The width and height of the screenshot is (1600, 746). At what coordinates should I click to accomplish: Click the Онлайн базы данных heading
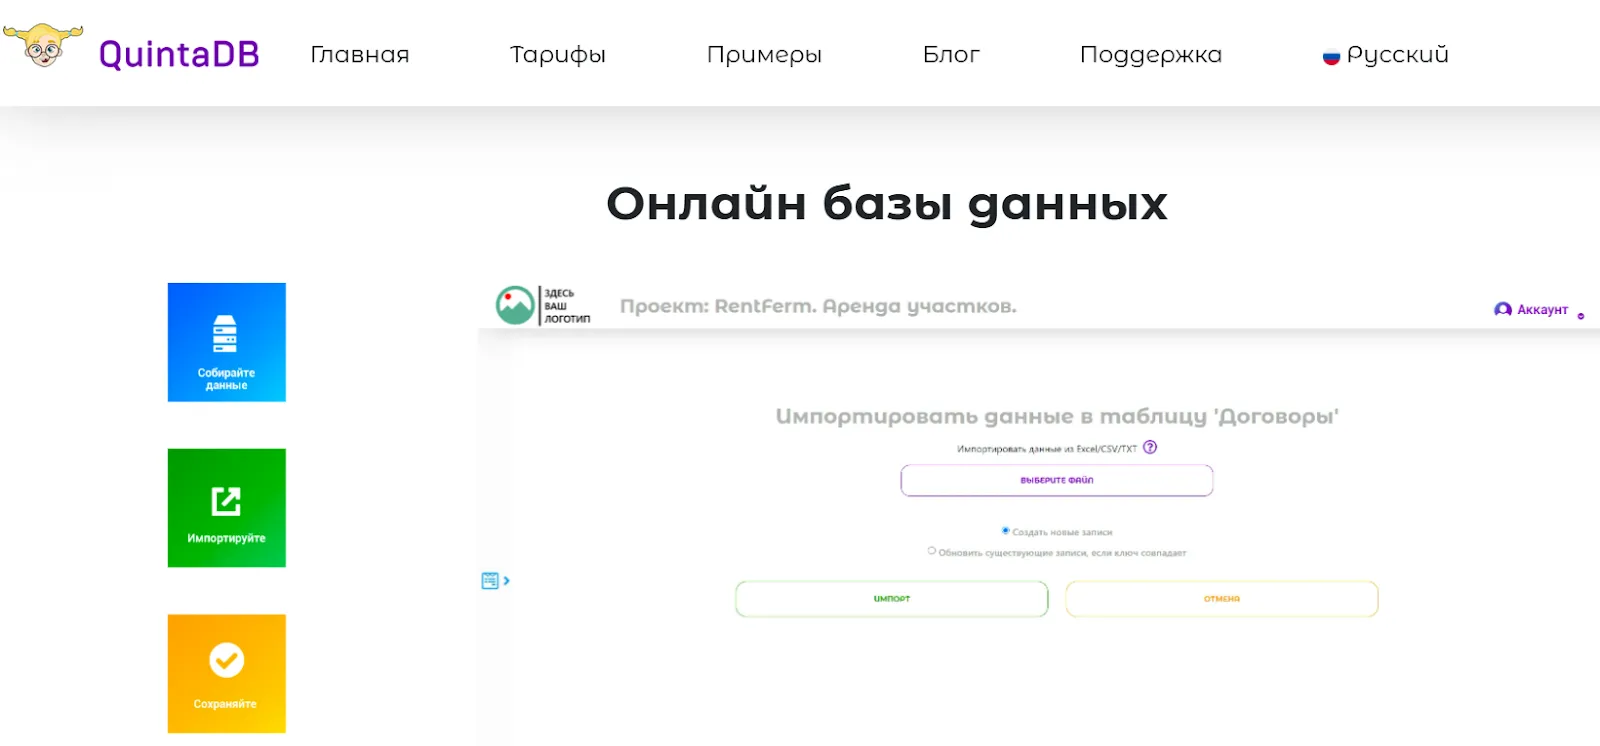(x=887, y=204)
